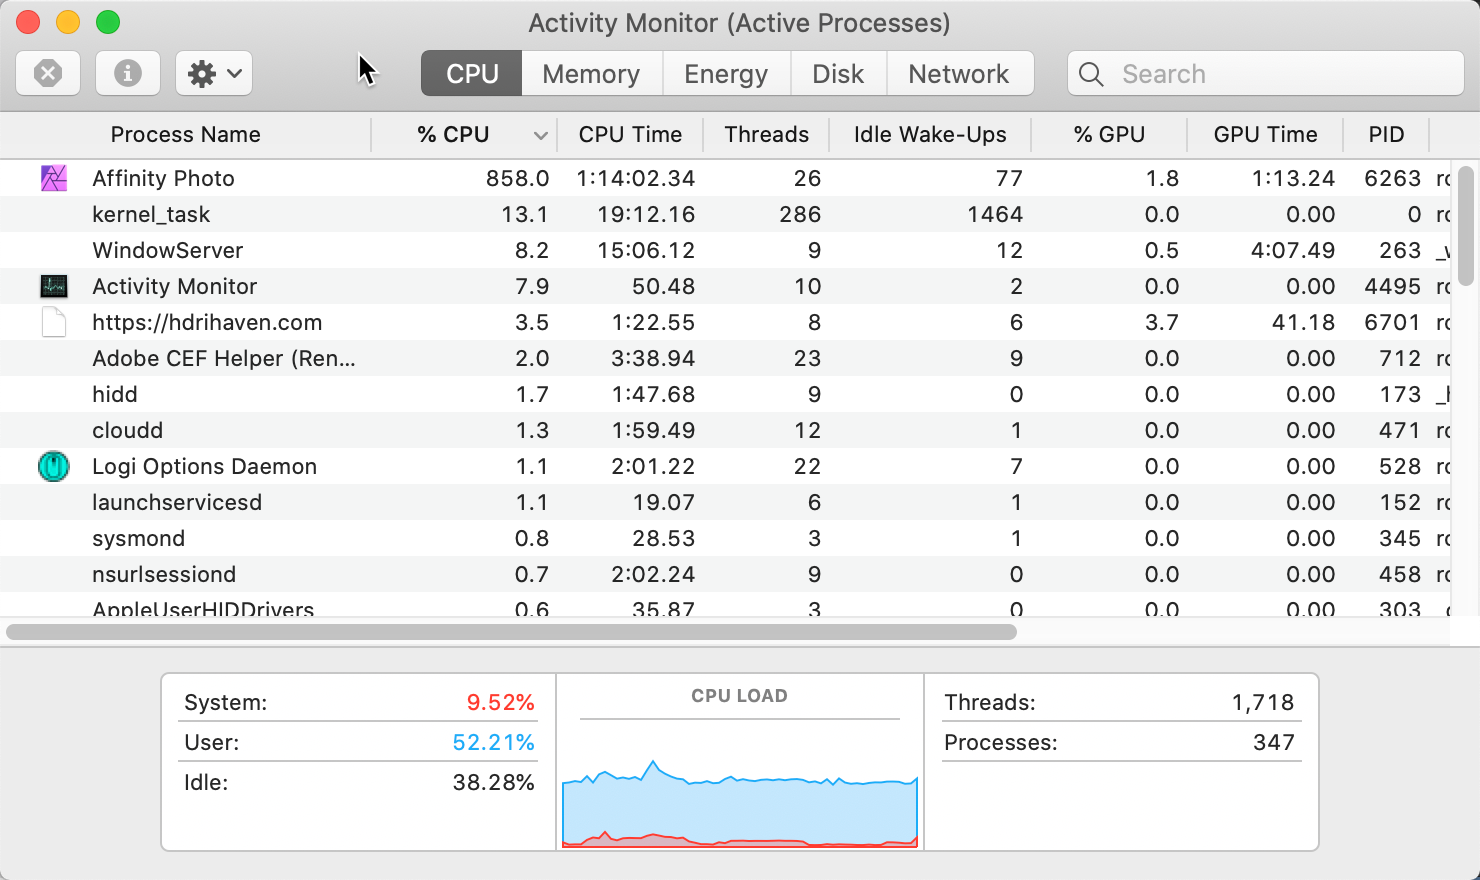Select the Affinity Photo process row
This screenshot has height=880, width=1480.
click(725, 178)
